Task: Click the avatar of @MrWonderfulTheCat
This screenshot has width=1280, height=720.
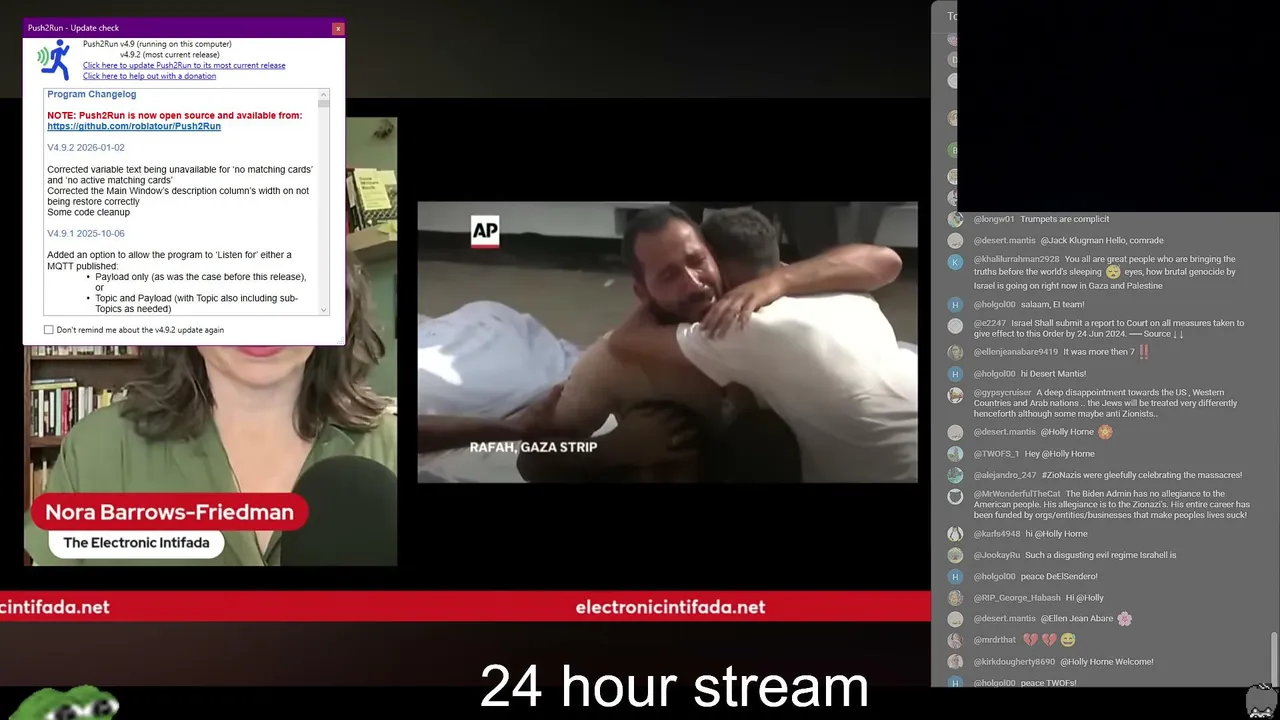Action: [x=955, y=497]
